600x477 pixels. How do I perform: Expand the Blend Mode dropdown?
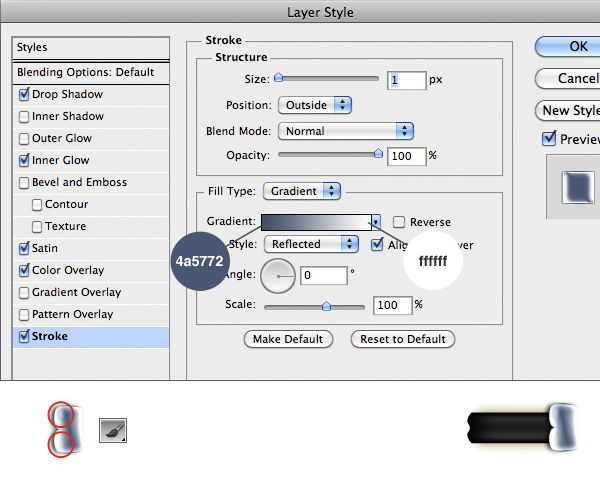coord(346,131)
